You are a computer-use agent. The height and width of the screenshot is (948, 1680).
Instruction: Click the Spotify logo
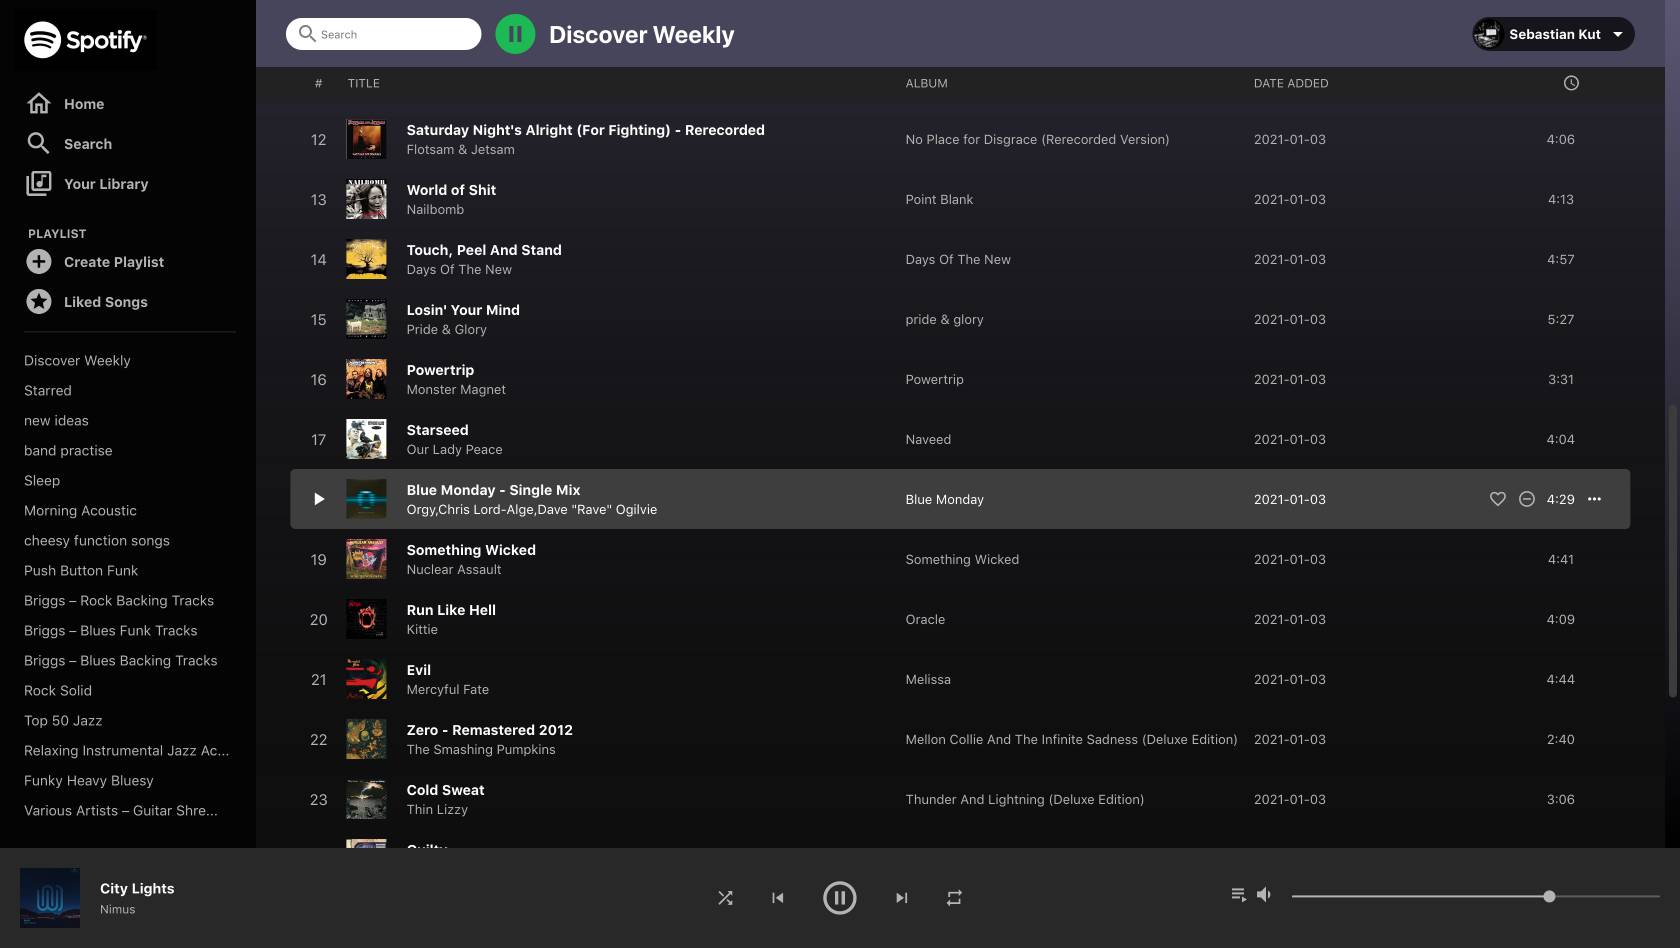coord(85,40)
